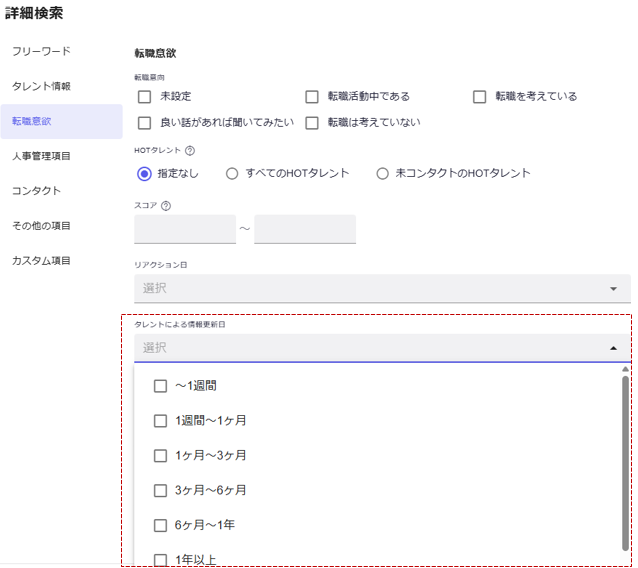This screenshot has height=568, width=638.
Task: Click the help icon beside スコア
Action: click(166, 206)
